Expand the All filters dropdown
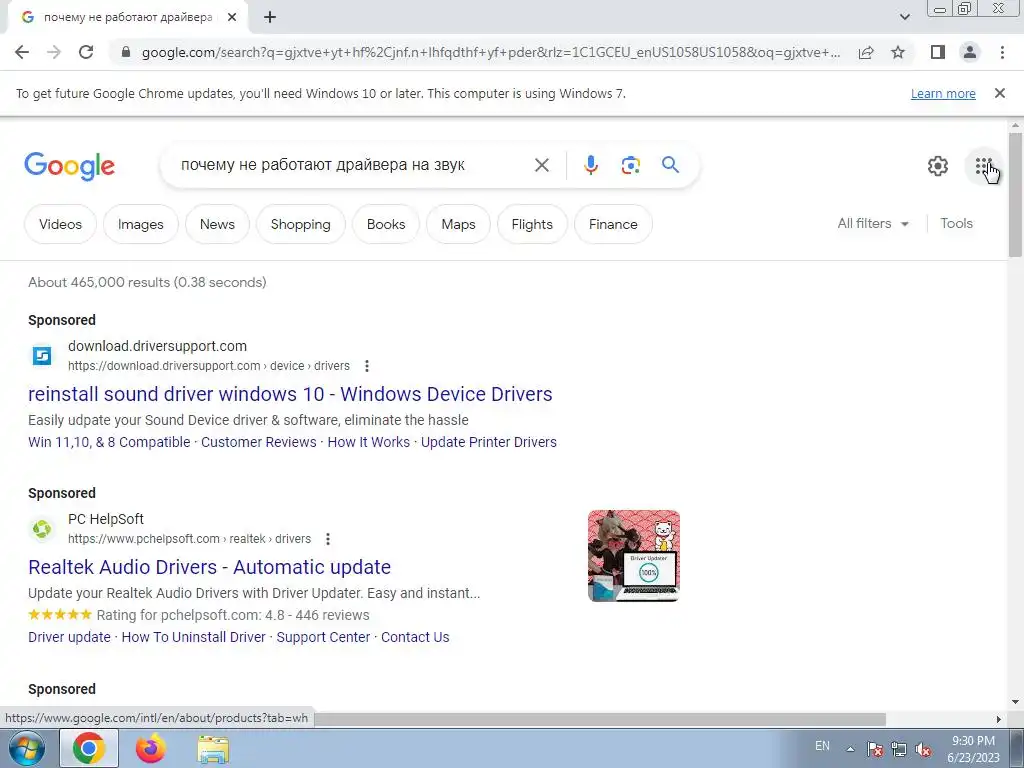The height and width of the screenshot is (768, 1024). click(x=872, y=223)
